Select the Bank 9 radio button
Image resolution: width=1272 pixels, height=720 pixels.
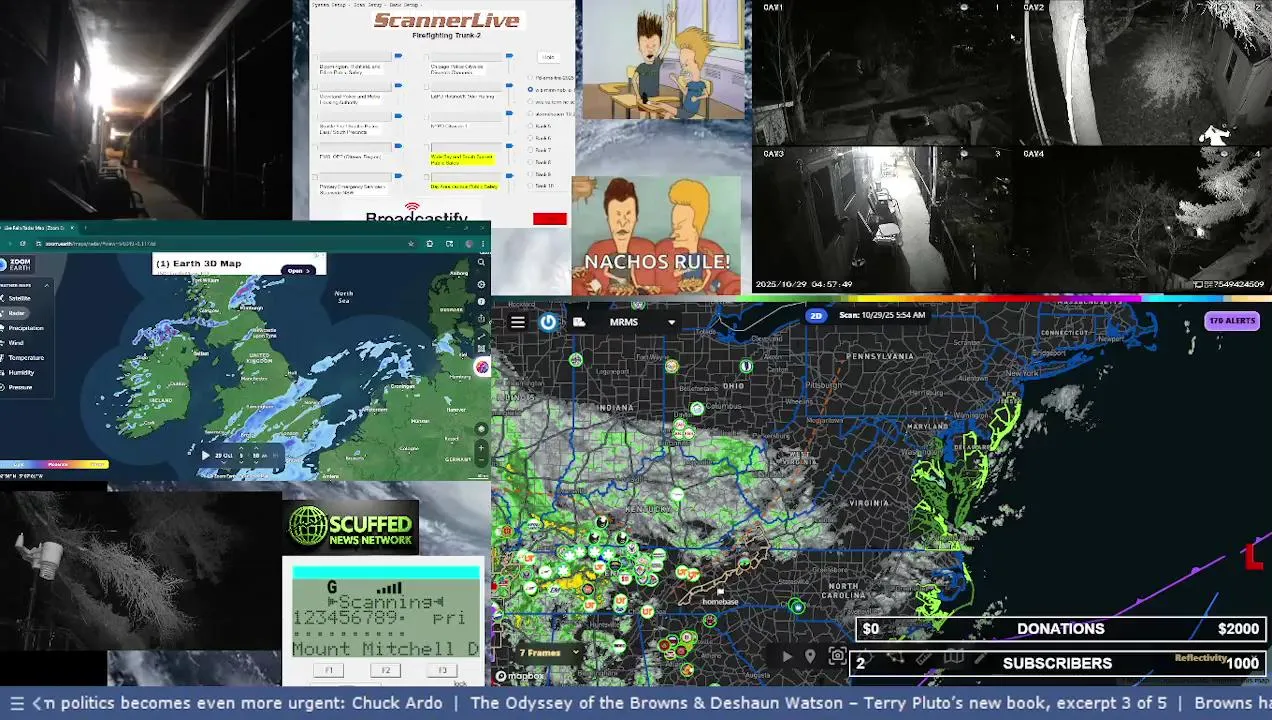click(x=530, y=174)
